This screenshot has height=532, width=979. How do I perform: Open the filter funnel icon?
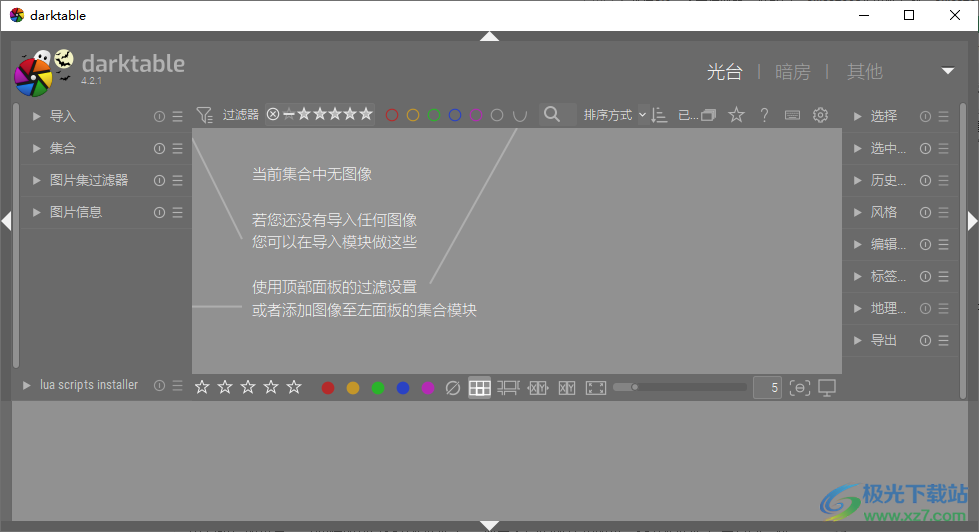[x=204, y=115]
